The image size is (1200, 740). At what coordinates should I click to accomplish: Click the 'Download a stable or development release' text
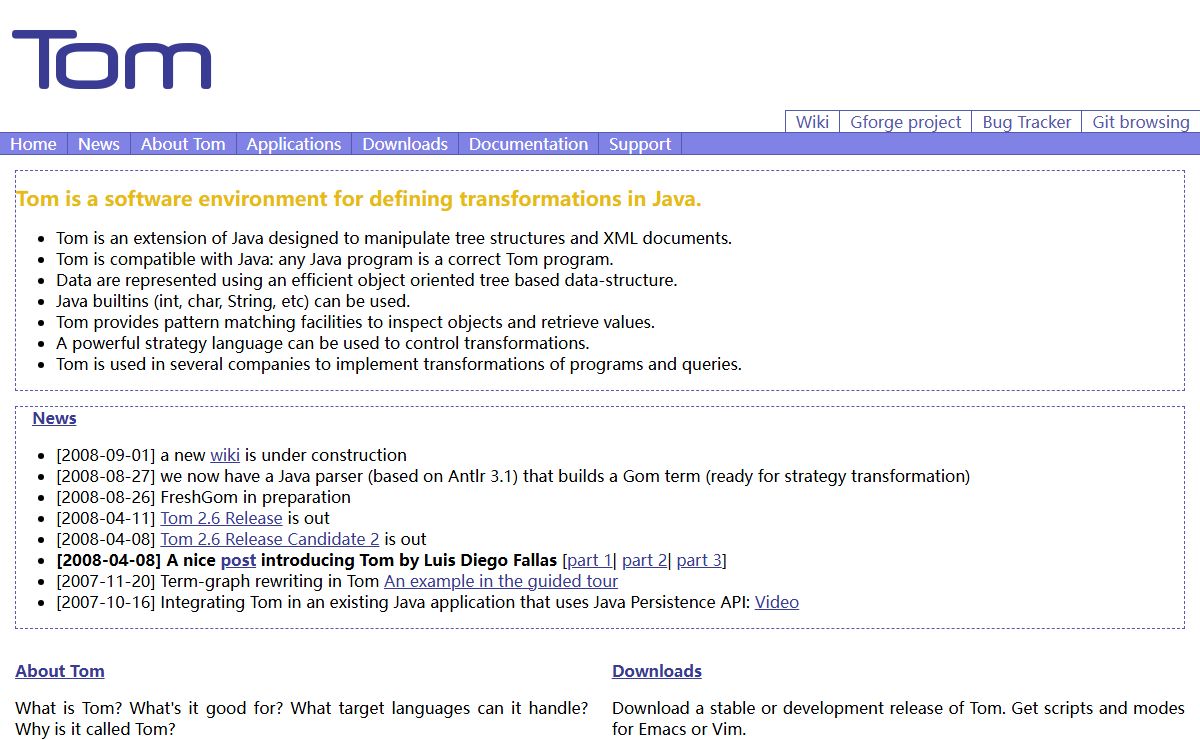click(898, 718)
